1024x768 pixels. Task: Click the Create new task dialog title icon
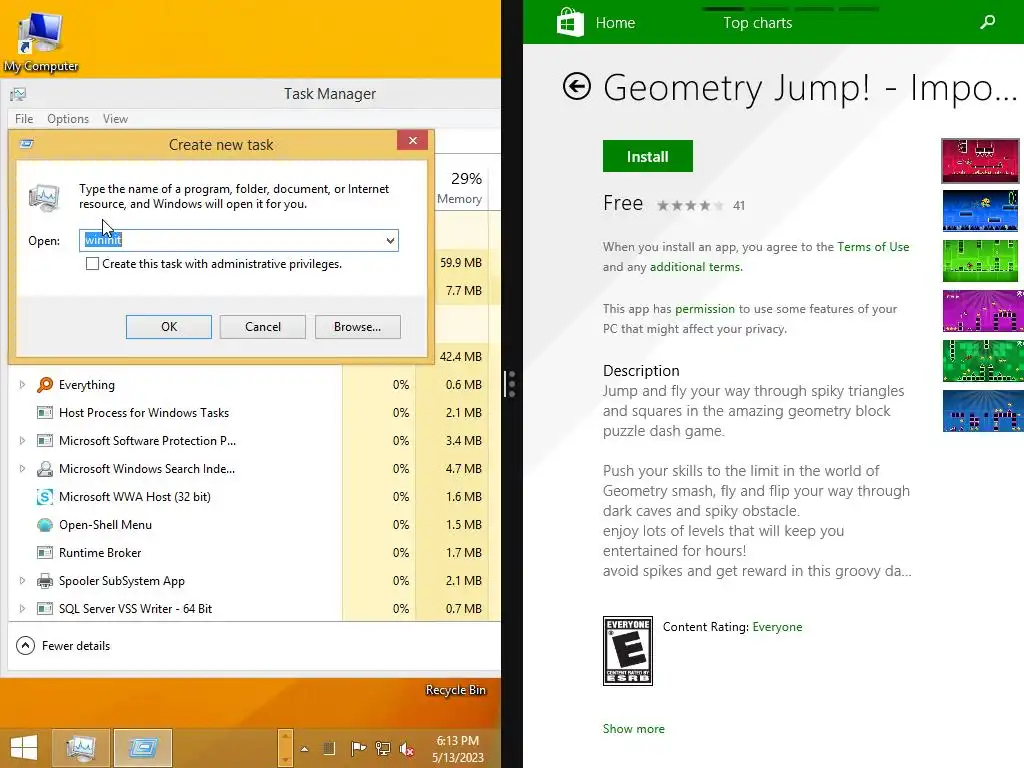[x=27, y=144]
